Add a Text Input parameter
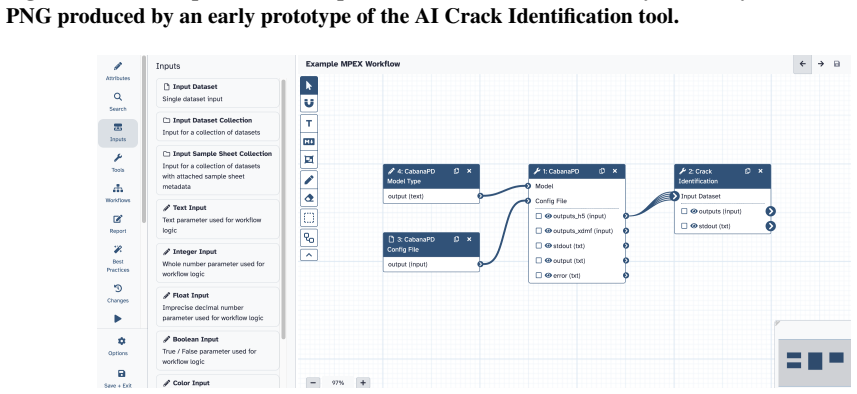857x394 pixels. point(218,219)
